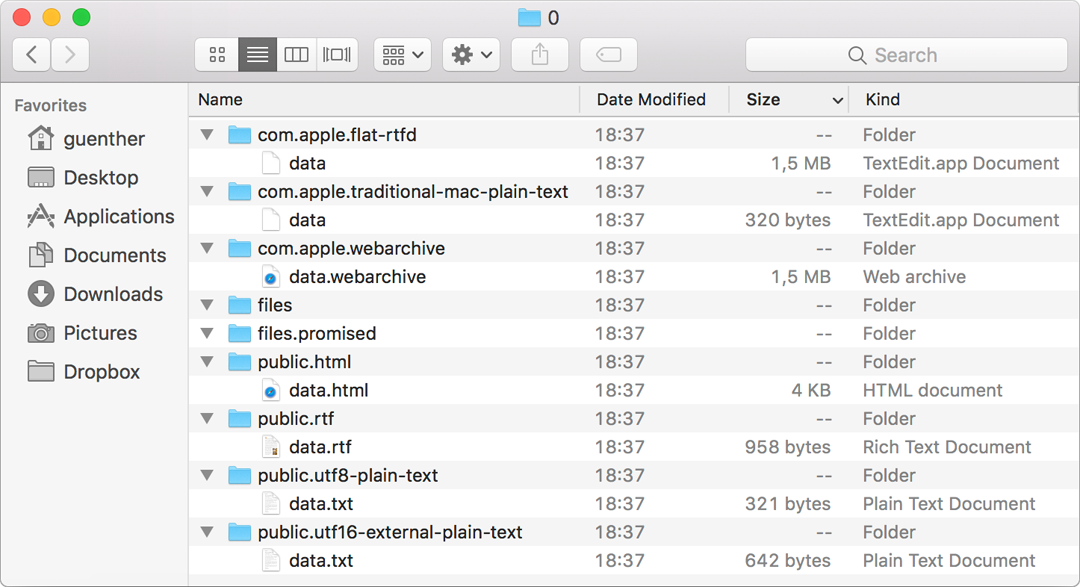Toggle disclosure triangle of files folder
The height and width of the screenshot is (587, 1080).
(207, 305)
